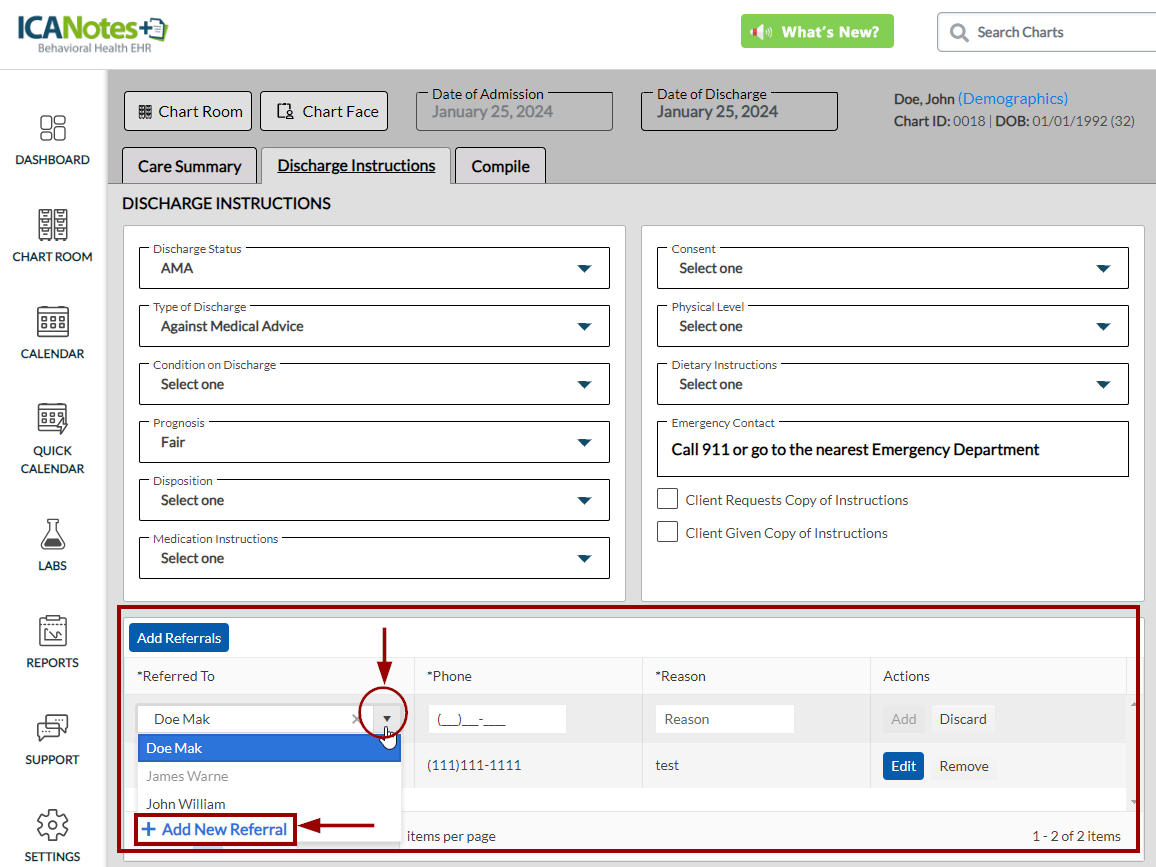This screenshot has width=1156, height=867.
Task: Open Reports from the sidebar
Action: (x=52, y=631)
